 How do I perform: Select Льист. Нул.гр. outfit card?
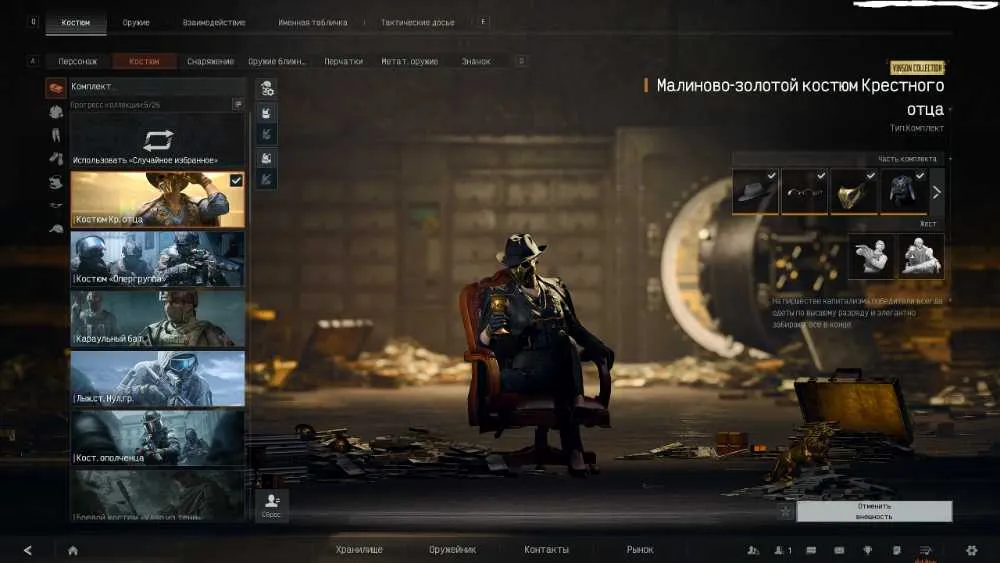[x=158, y=378]
